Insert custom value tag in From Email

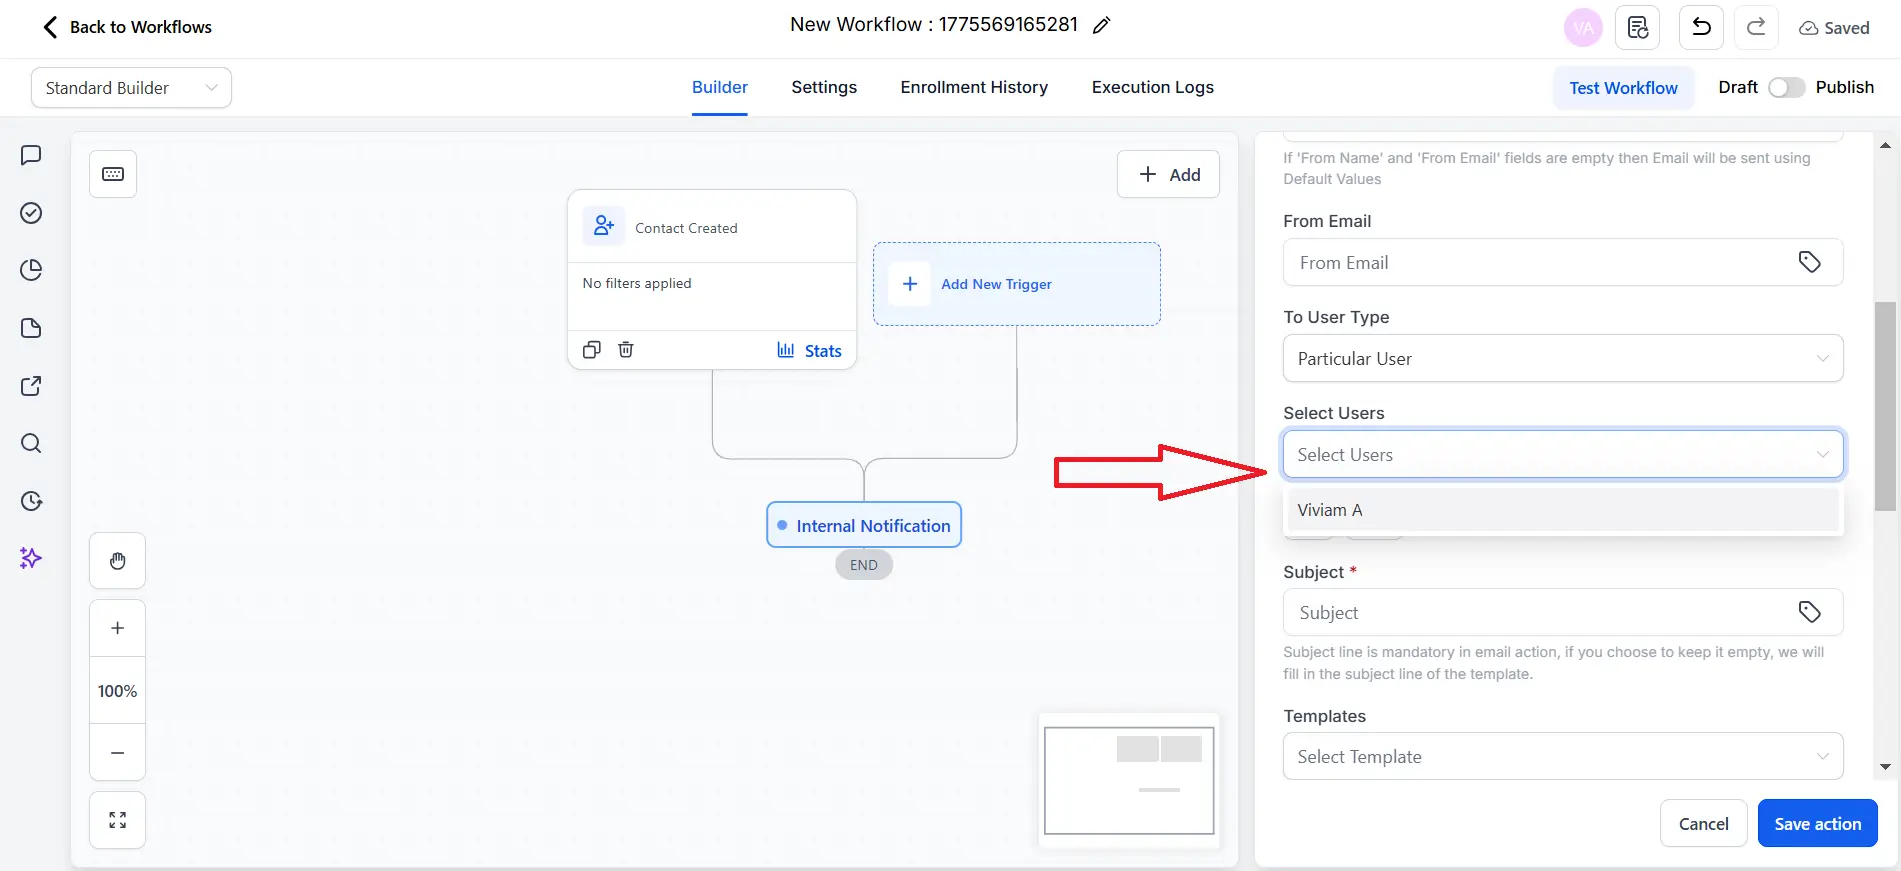[1809, 262]
